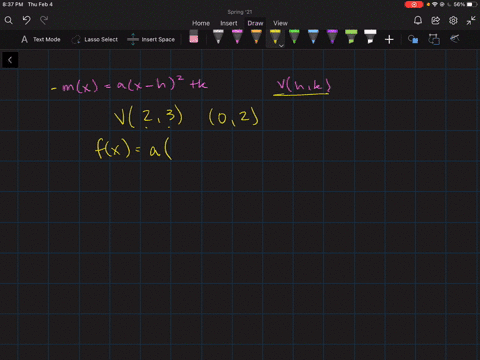Image resolution: width=480 pixels, height=360 pixels.
Task: Redo the undone action
Action: click(44, 20)
